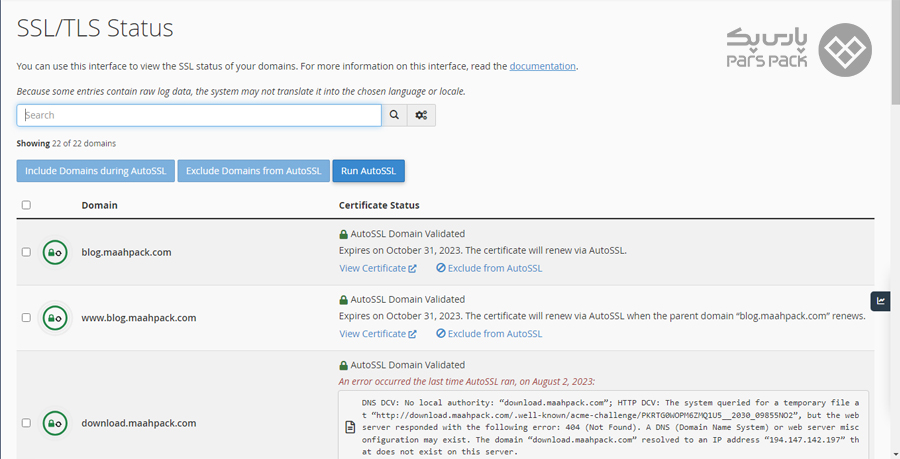Click the www.blog.maahpack.com SSL status icon
This screenshot has width=900, height=459.
click(x=55, y=318)
